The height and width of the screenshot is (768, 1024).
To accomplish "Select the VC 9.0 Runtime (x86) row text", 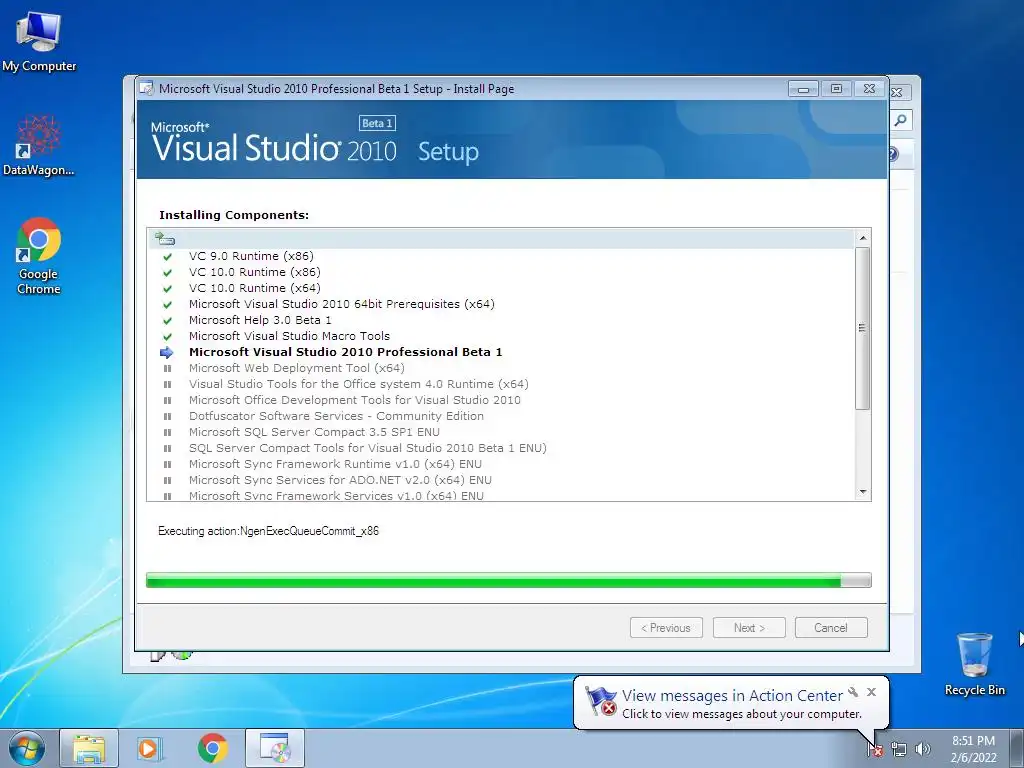I will 251,256.
